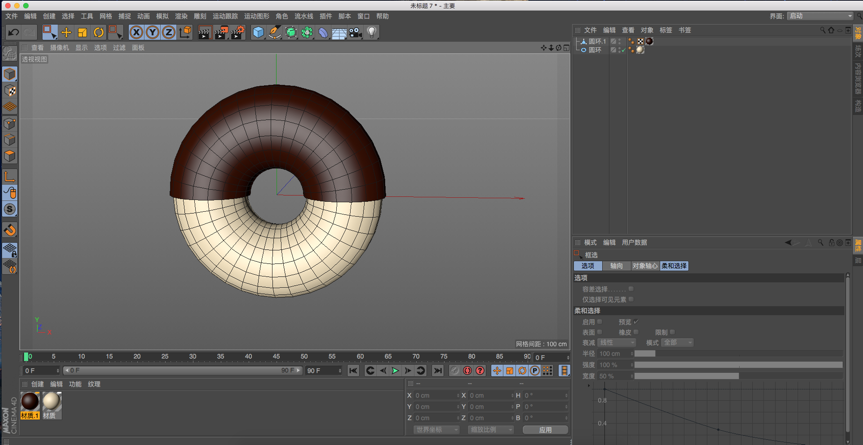Toggle the 预览 checkbox
The height and width of the screenshot is (445, 863).
click(x=636, y=322)
